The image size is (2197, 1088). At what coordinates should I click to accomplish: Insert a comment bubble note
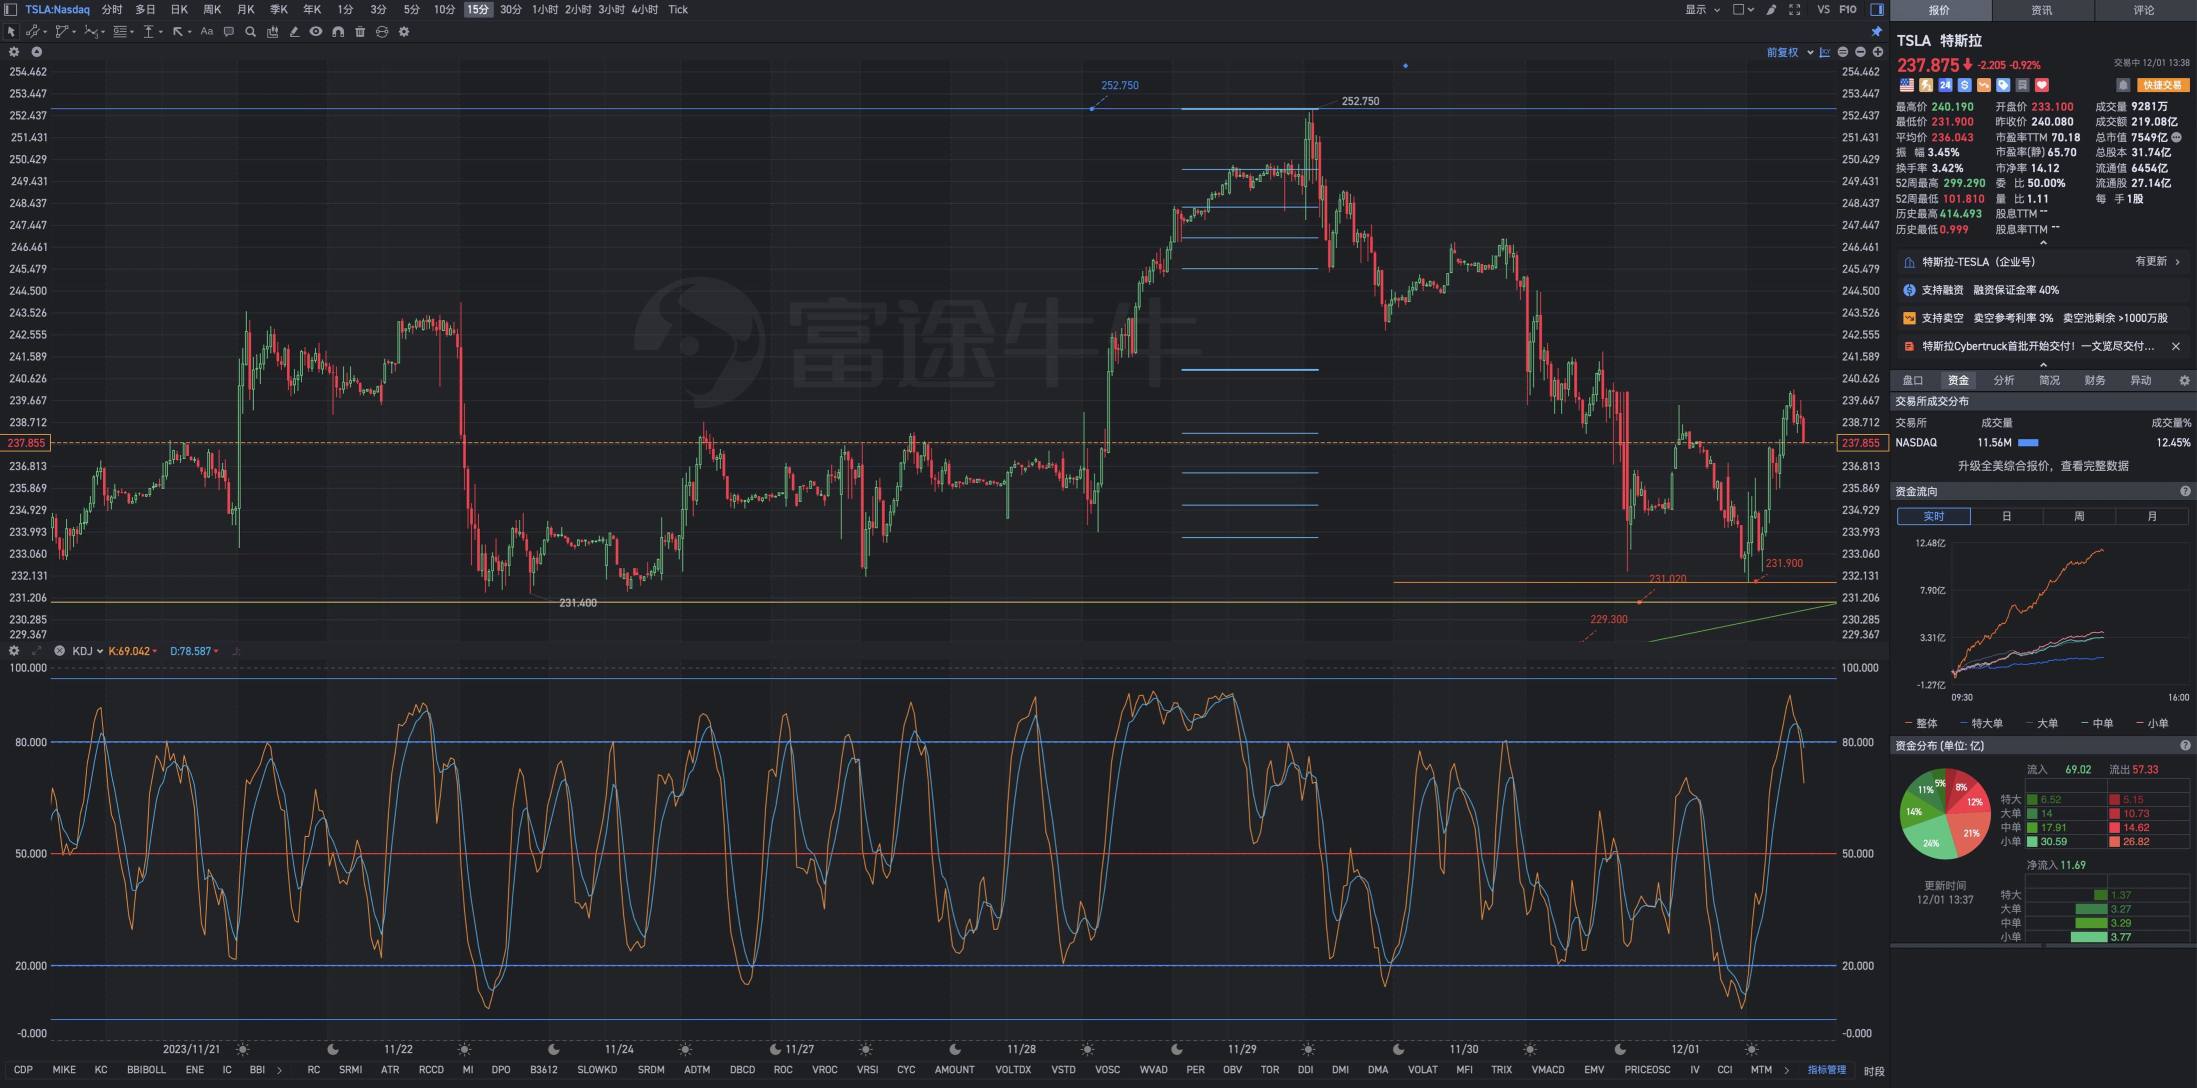click(x=228, y=32)
